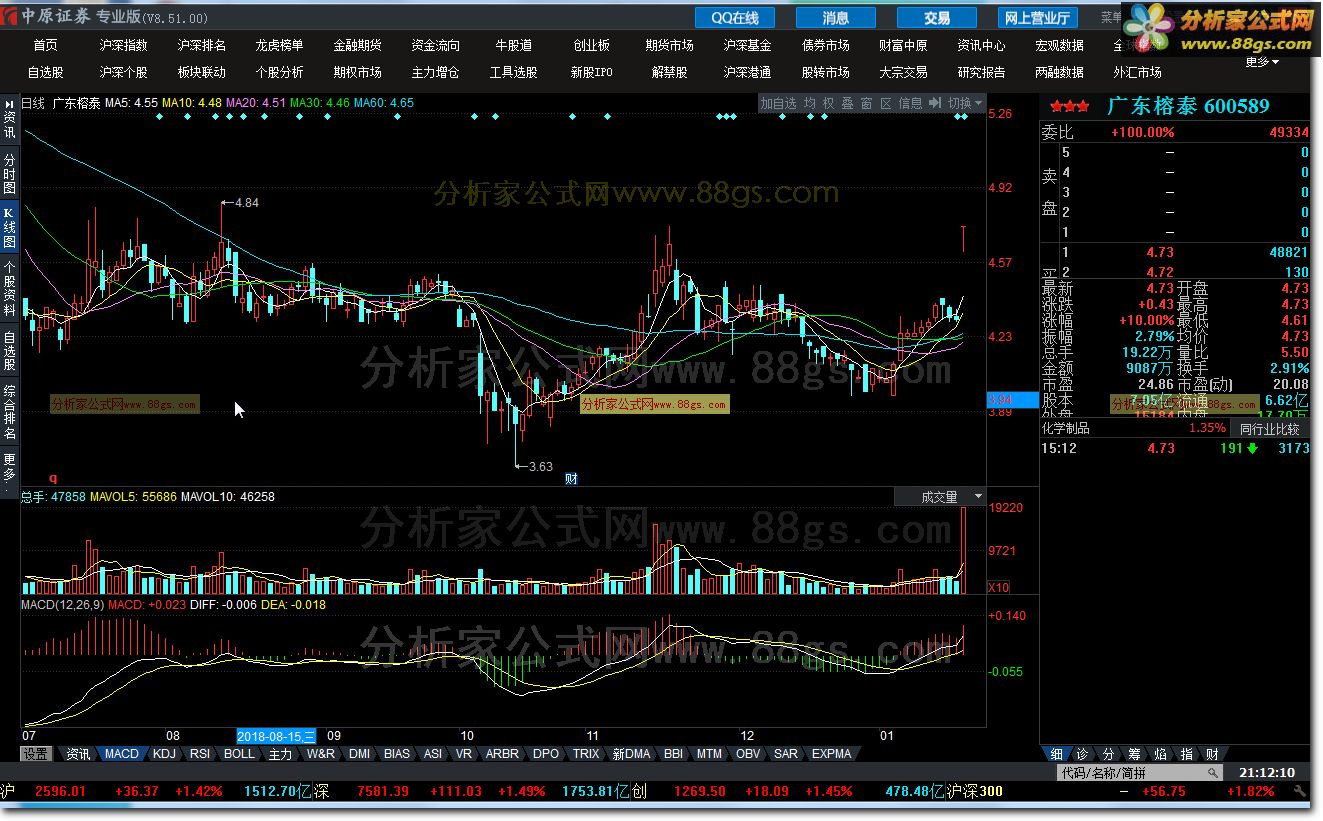This screenshot has height=821, width=1323.
Task: Click the 主力 tab beside BOLL
Action: tap(280, 754)
